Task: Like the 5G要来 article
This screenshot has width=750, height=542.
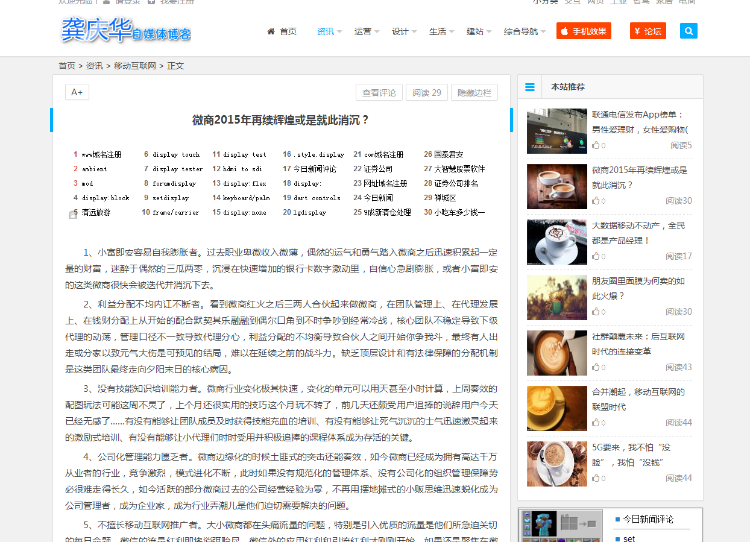Action: [598, 478]
